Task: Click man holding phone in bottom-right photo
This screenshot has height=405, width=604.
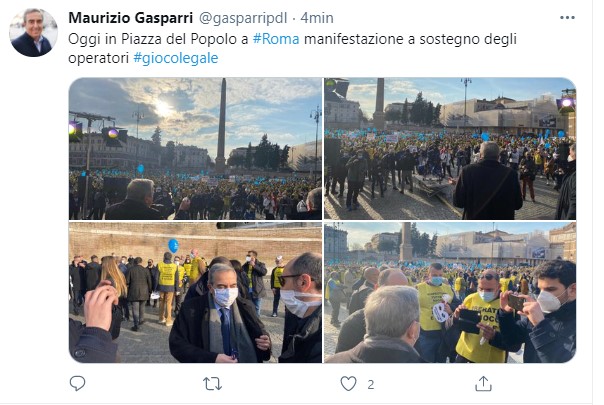Action: [x=543, y=310]
